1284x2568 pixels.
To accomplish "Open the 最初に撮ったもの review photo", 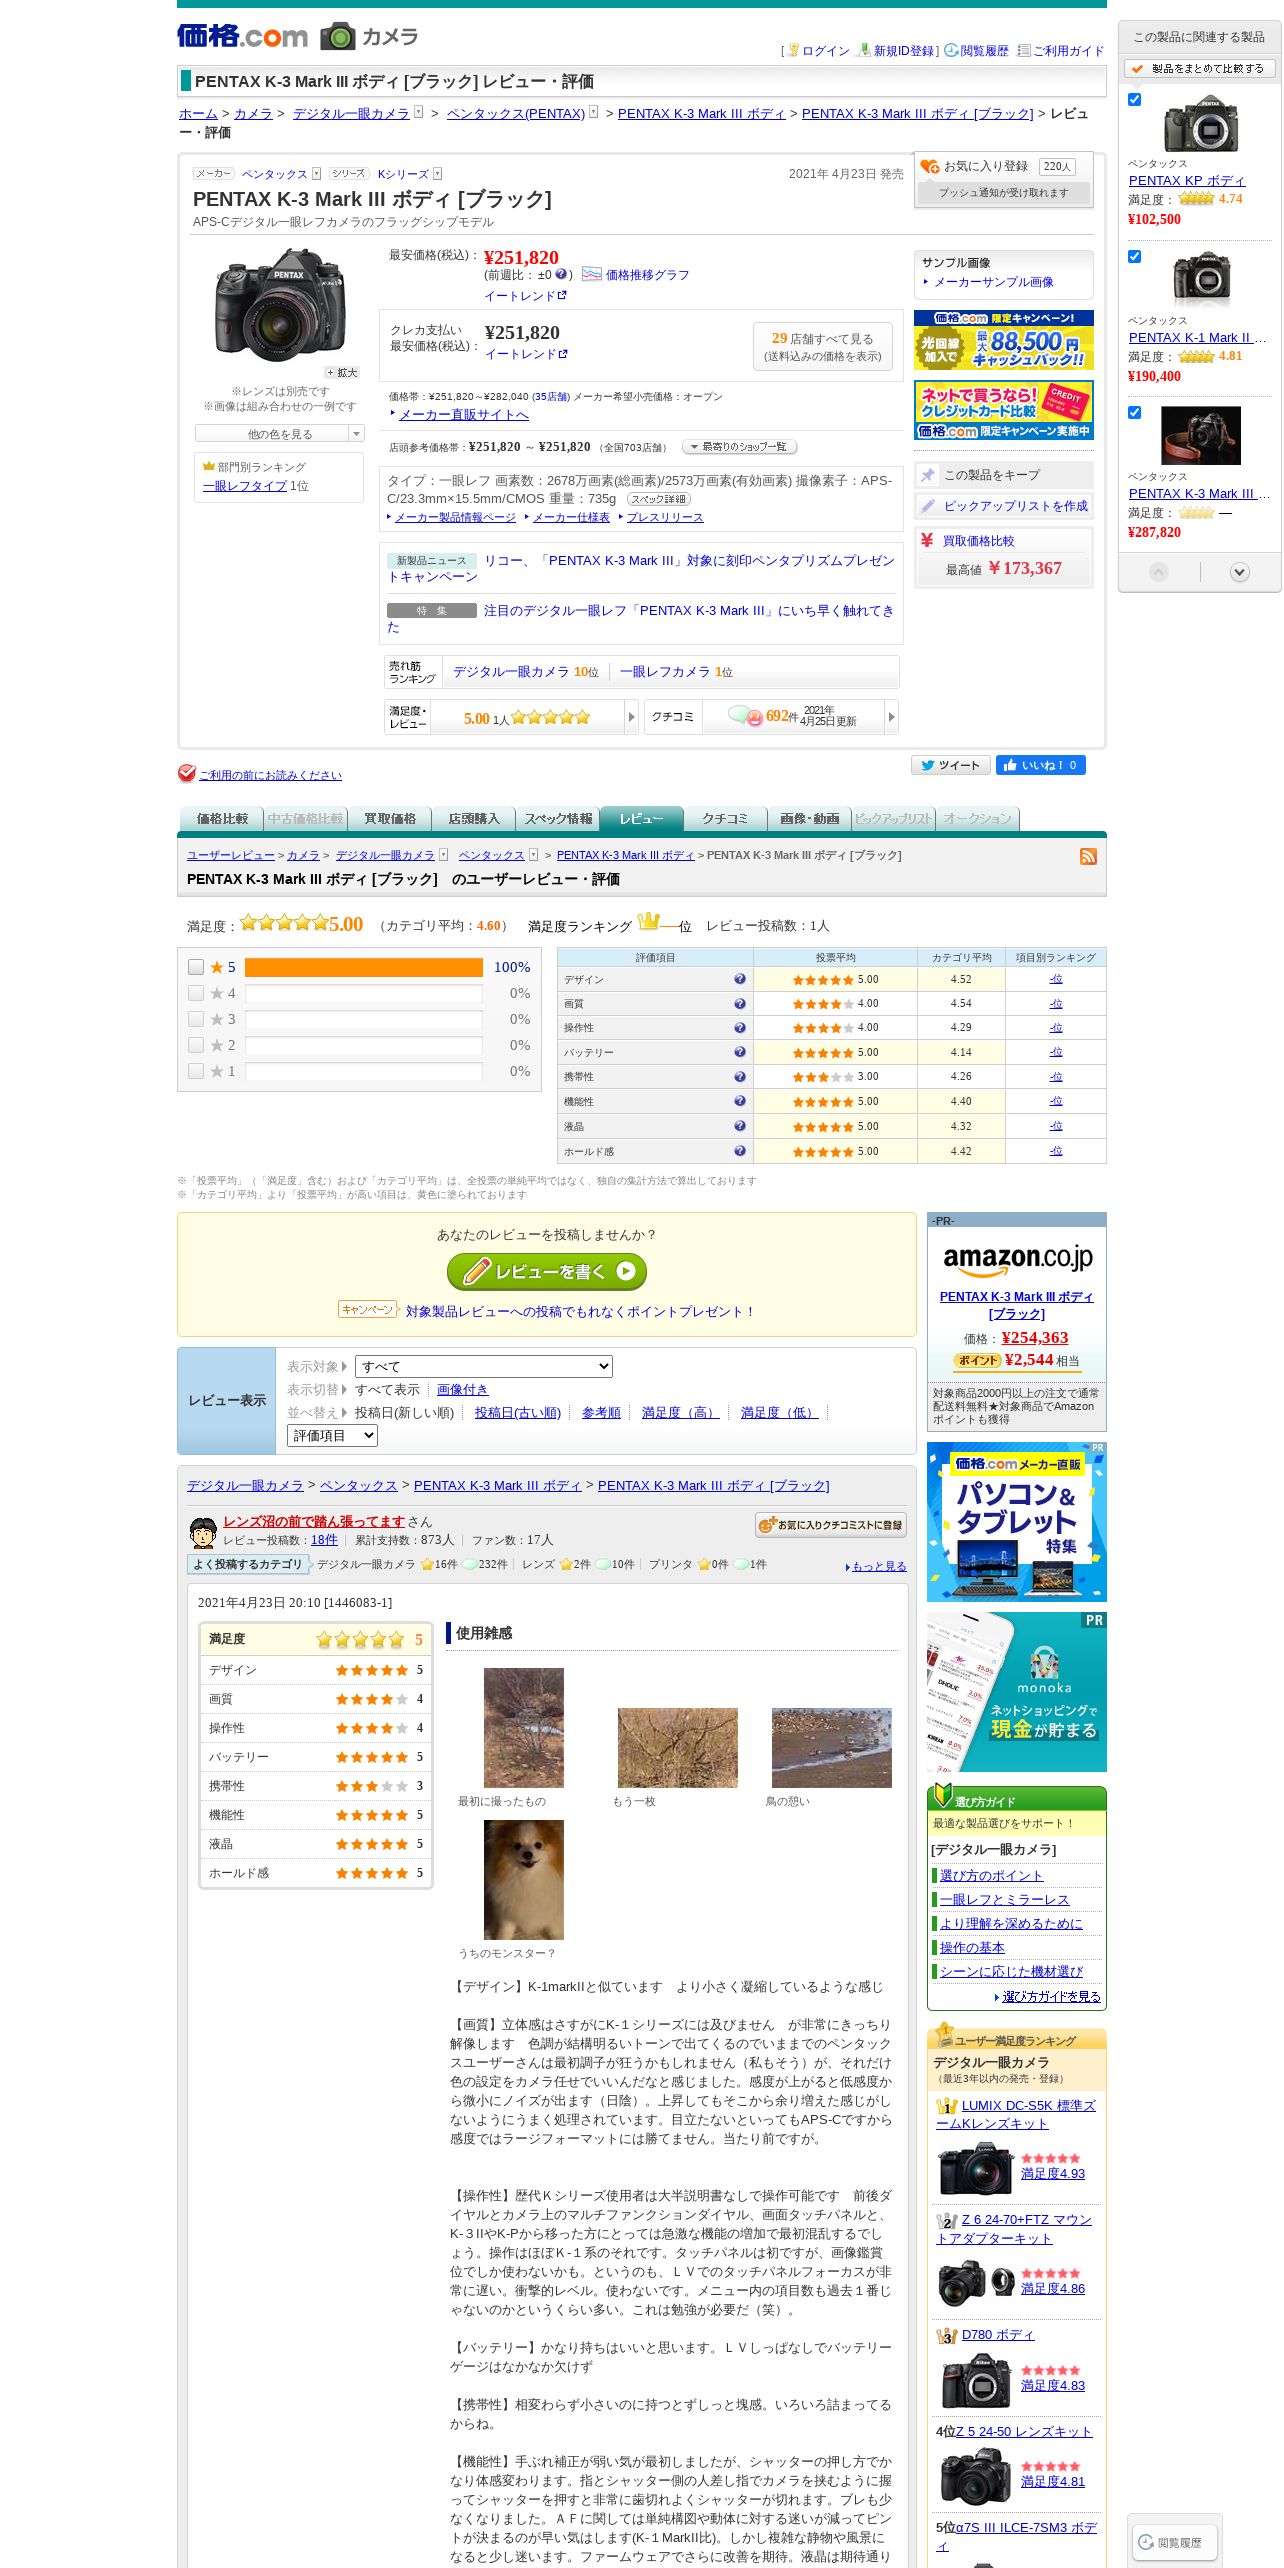I will coord(524,1728).
